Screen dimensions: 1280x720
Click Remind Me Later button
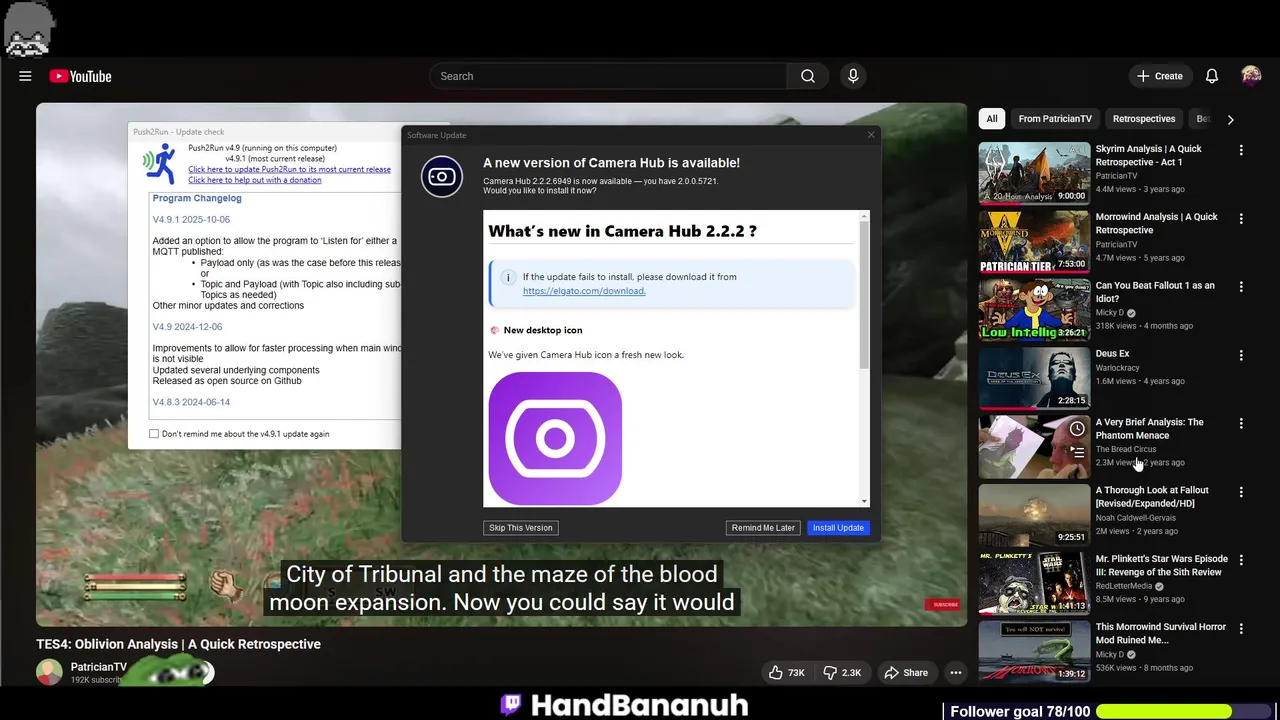(x=763, y=528)
